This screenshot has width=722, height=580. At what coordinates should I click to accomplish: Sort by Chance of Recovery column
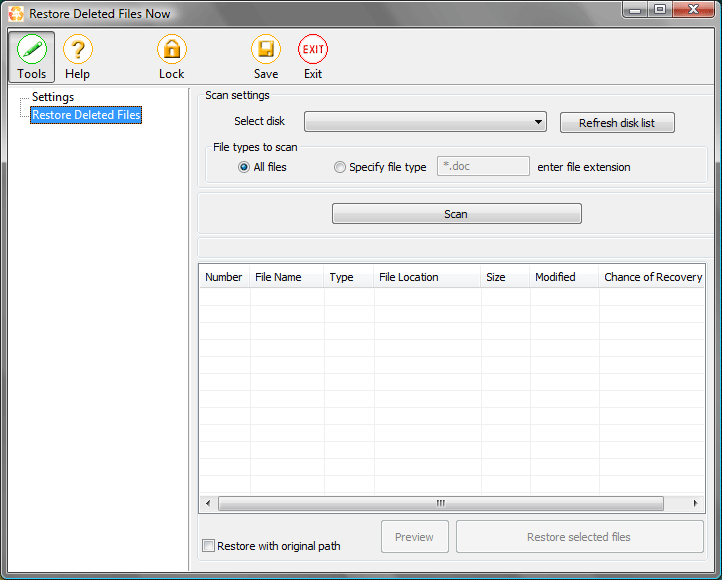[652, 277]
